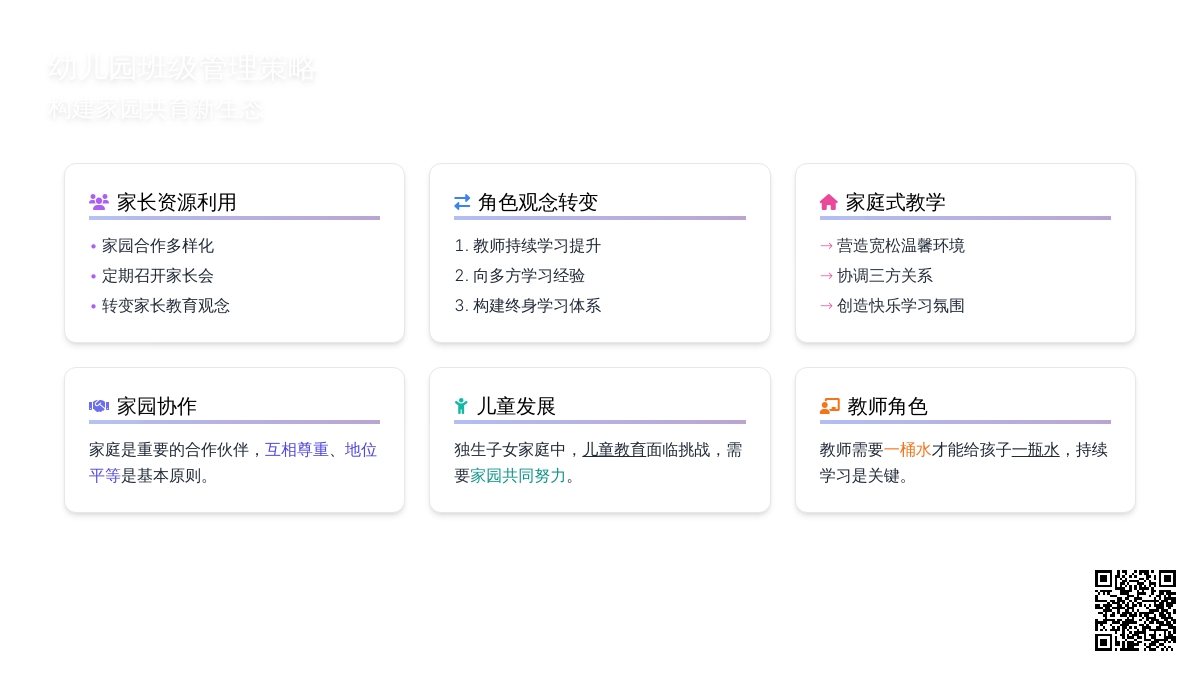Click the underlined text 一瓶水
This screenshot has width=1200, height=675.
coord(1036,450)
